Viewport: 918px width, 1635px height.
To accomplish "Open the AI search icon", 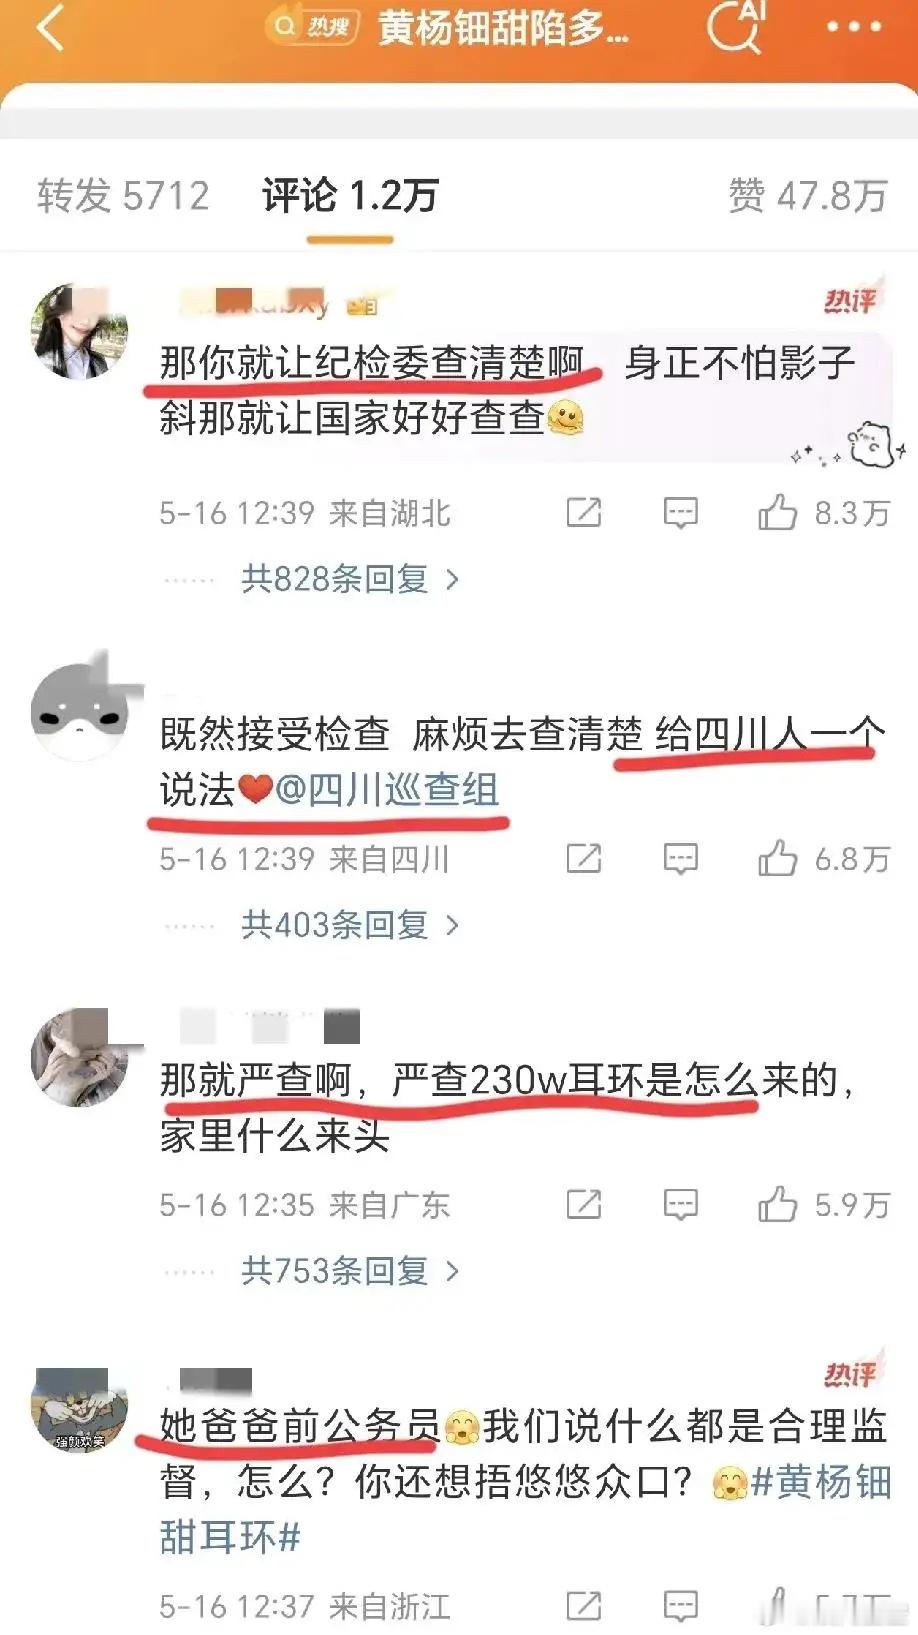I will [735, 26].
